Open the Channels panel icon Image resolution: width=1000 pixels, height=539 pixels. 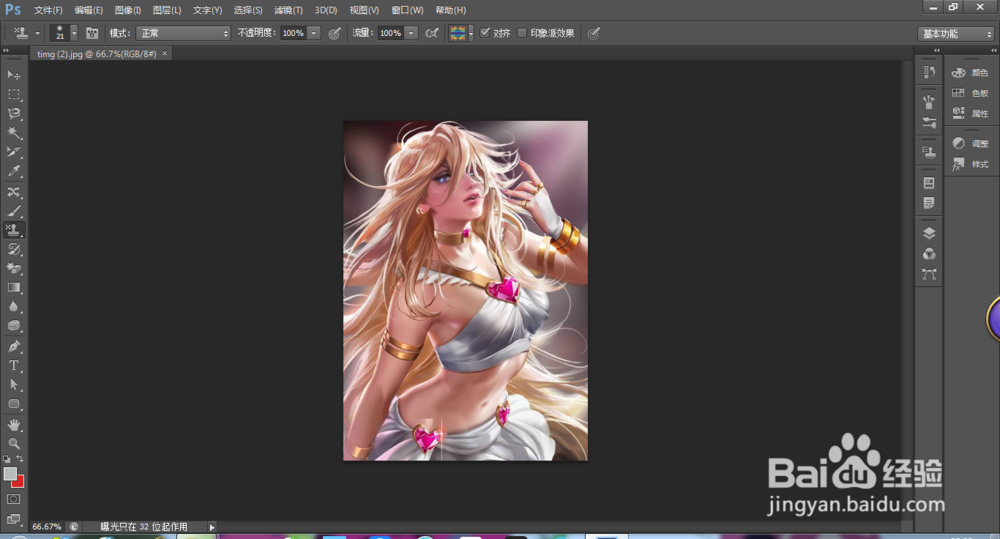(929, 254)
